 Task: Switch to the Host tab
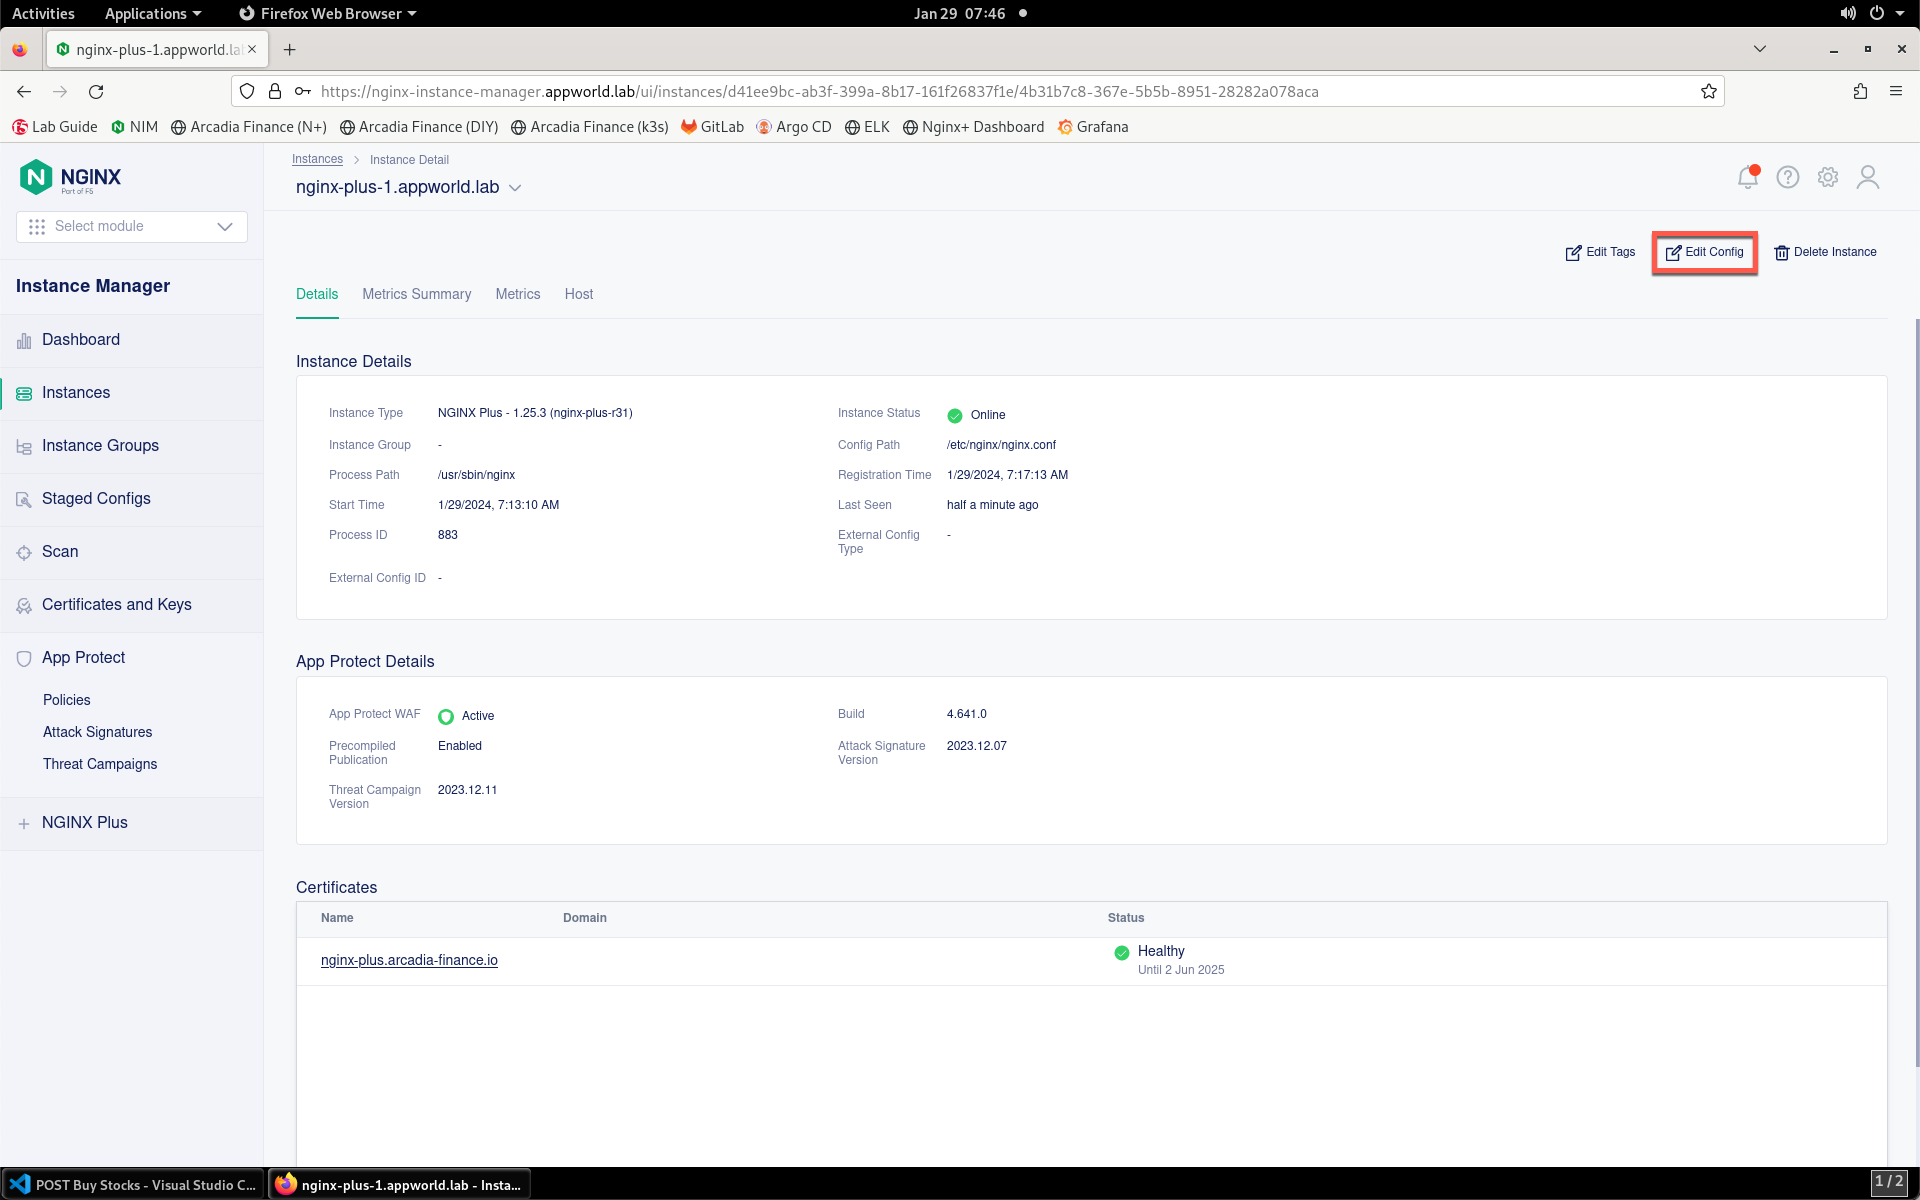(x=579, y=294)
